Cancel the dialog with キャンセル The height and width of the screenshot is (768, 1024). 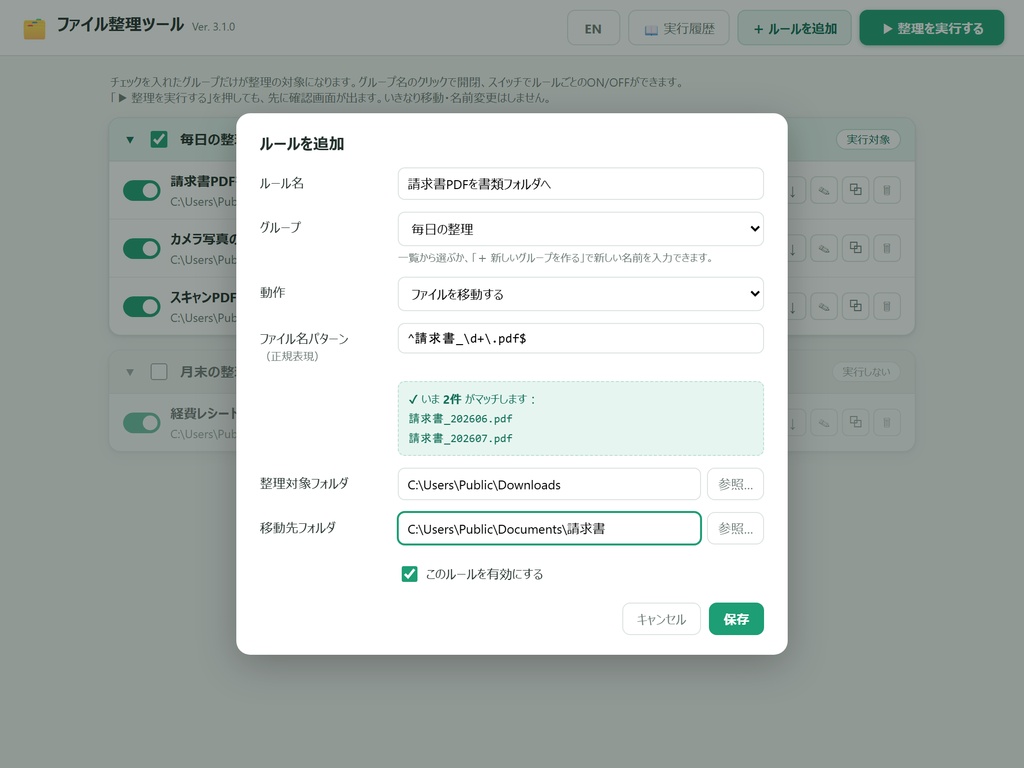[x=662, y=619]
